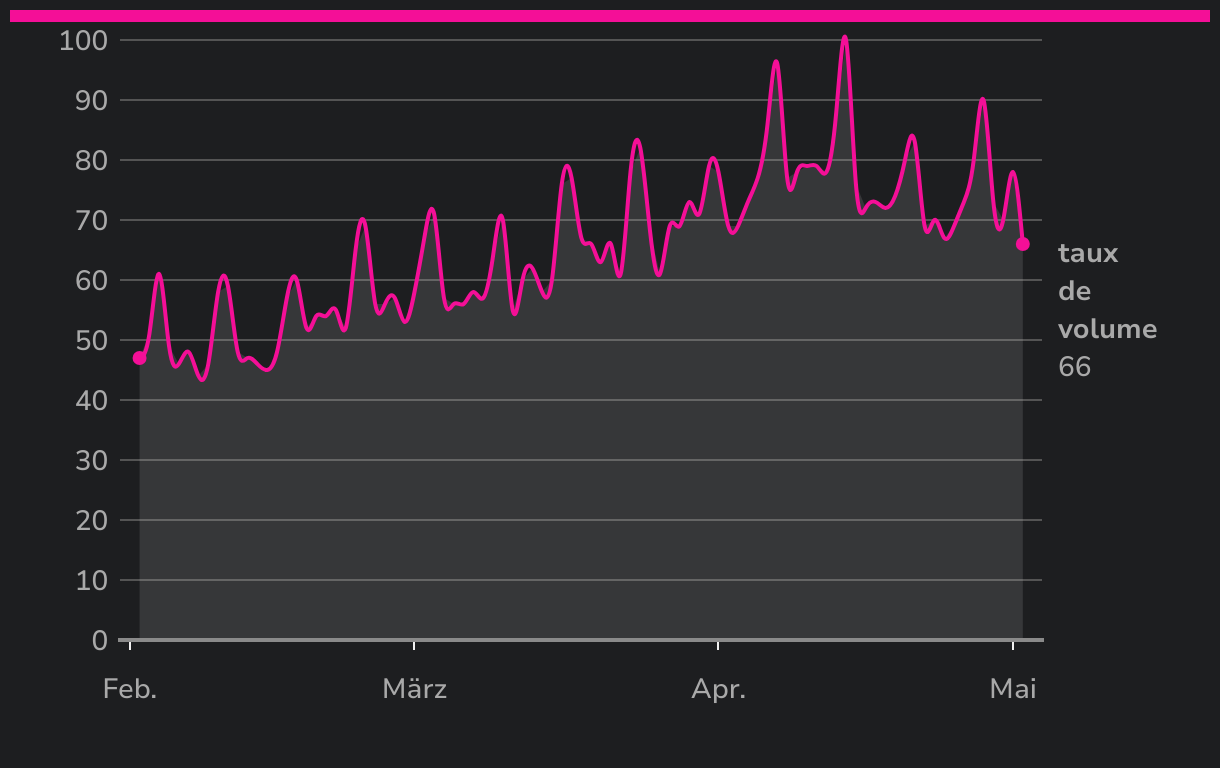This screenshot has height=768, width=1220.
Task: Click the highest peak reaching 100
Action: 845,39
